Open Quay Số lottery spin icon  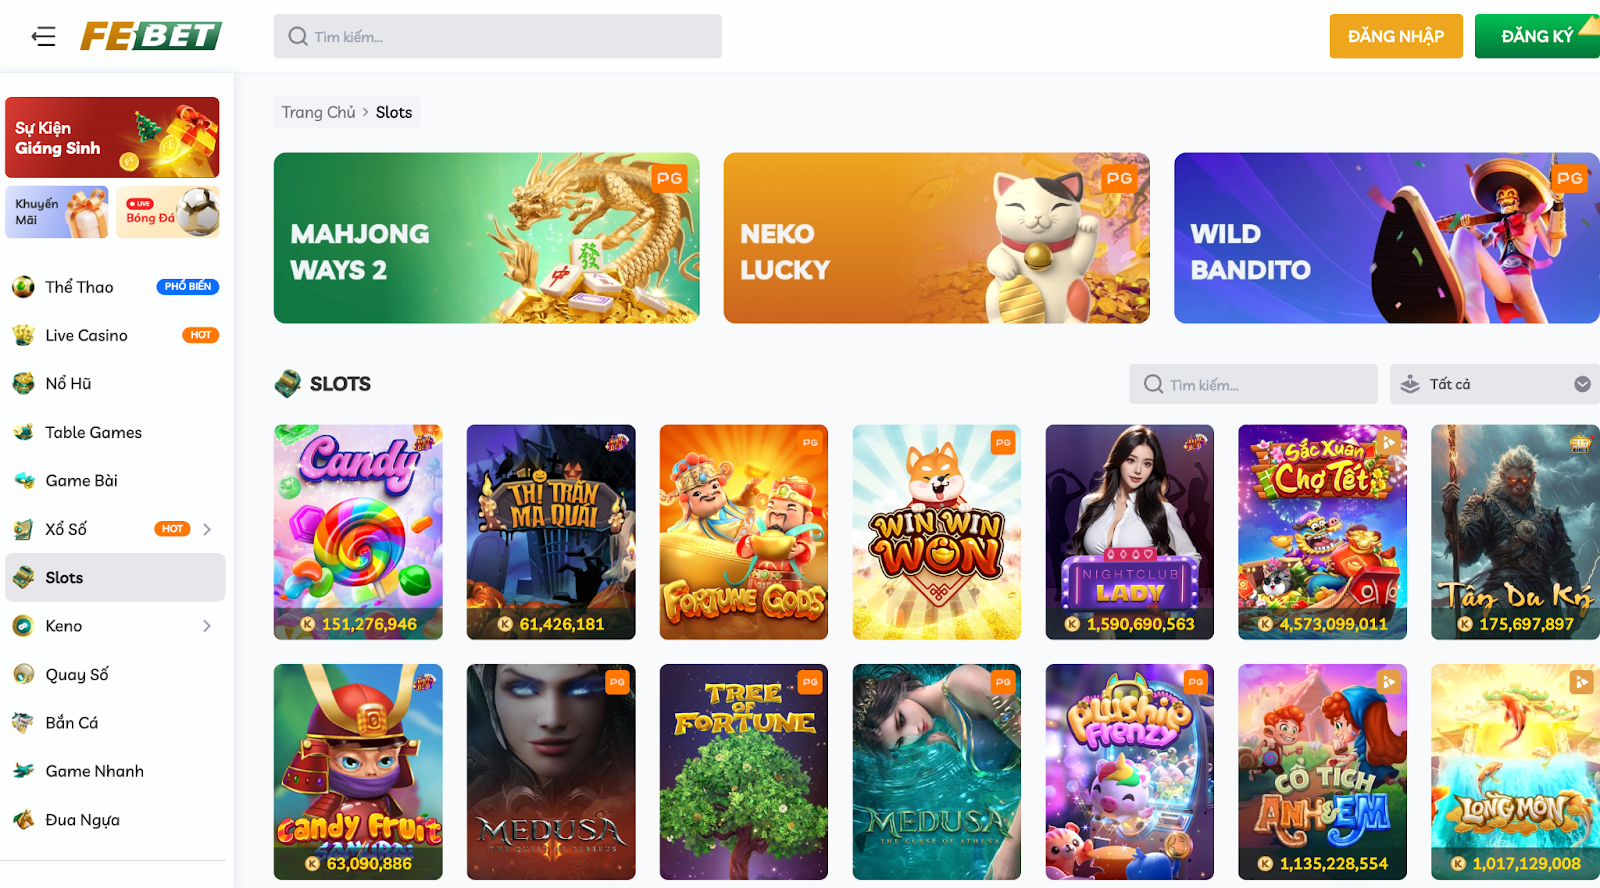tap(23, 674)
